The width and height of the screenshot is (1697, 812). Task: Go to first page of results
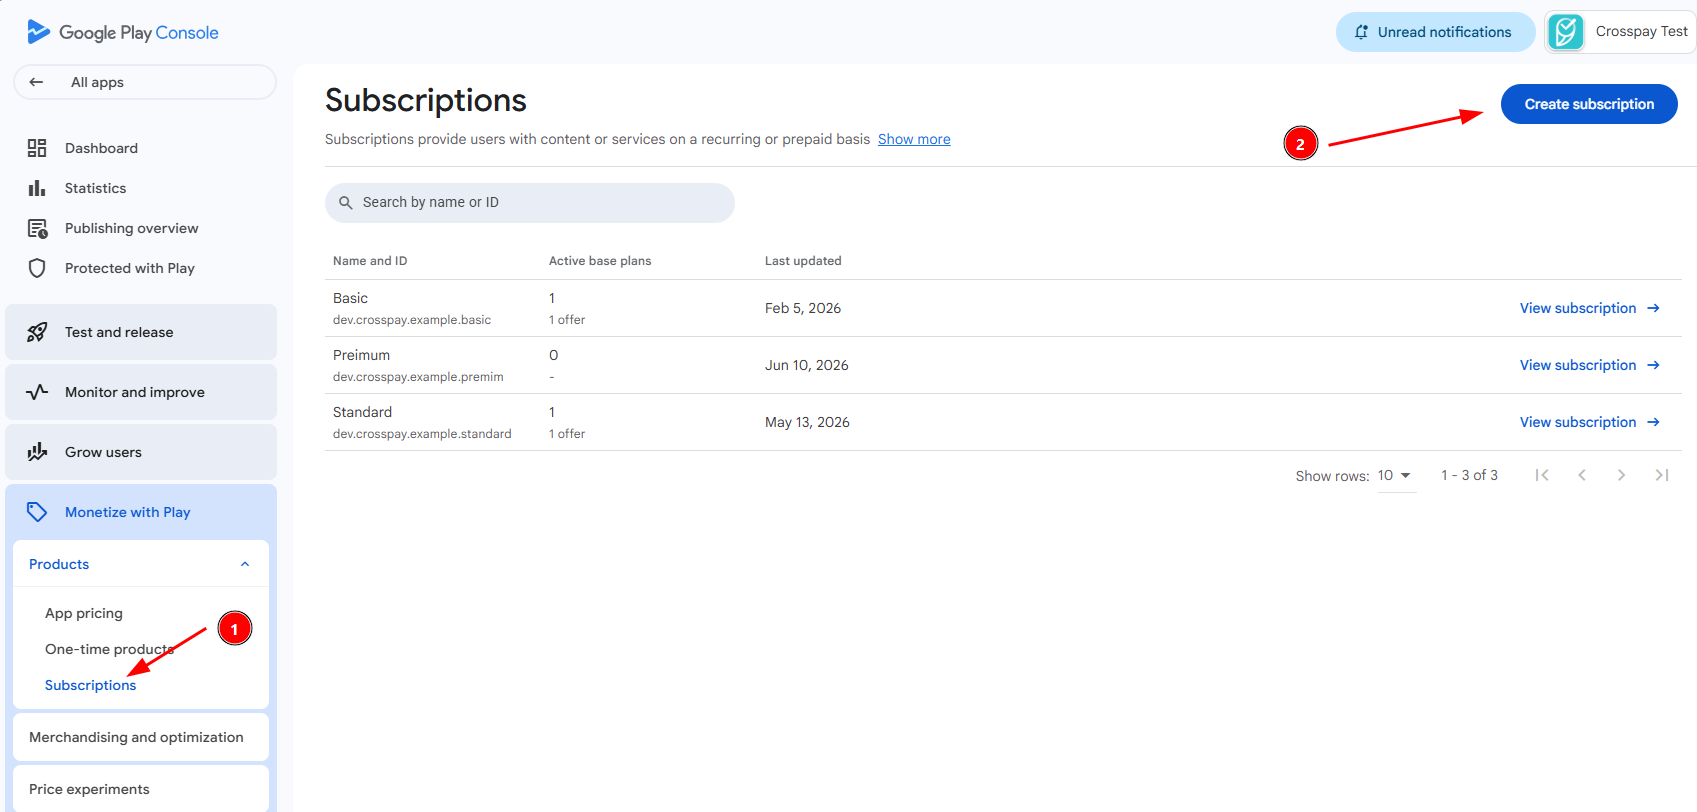pyautogui.click(x=1542, y=475)
